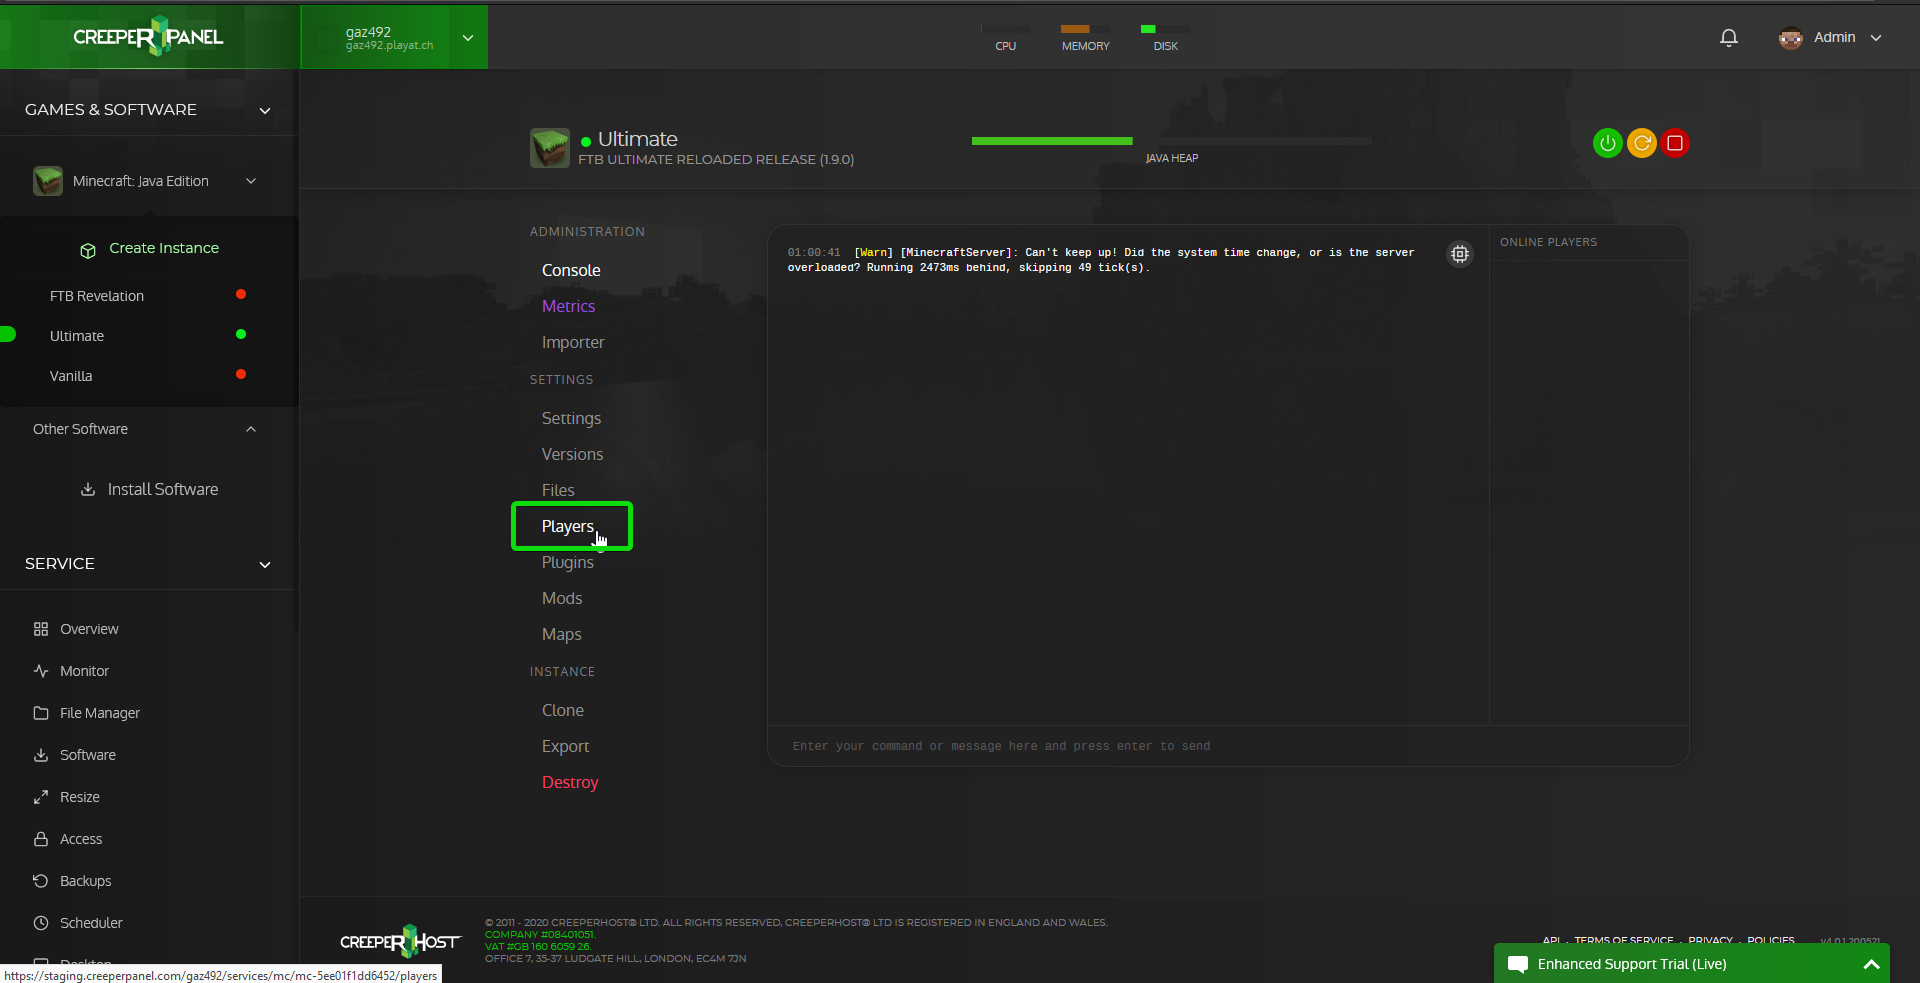Click the Create Instance cube icon
This screenshot has height=983, width=1920.
pyautogui.click(x=88, y=250)
